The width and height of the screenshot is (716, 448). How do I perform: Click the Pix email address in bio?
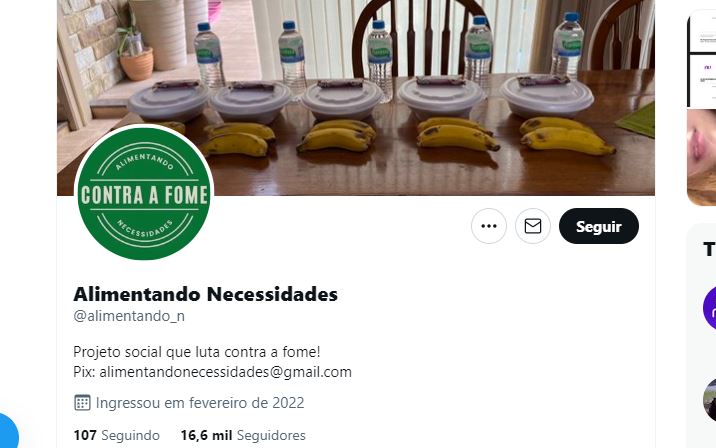[x=226, y=372]
